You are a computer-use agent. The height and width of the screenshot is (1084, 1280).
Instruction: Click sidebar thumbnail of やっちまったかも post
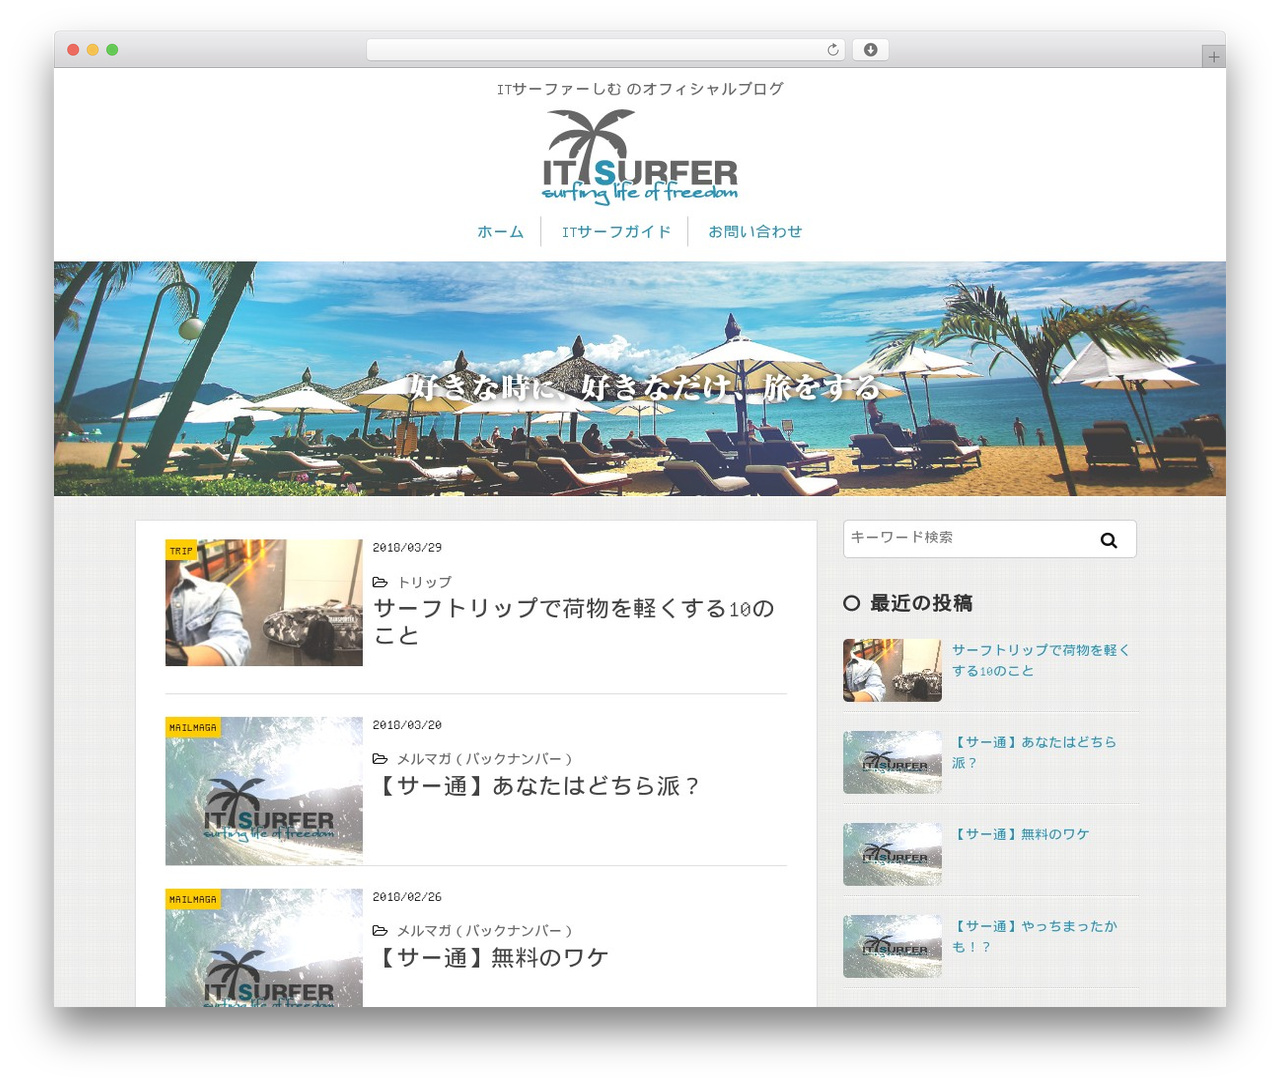pos(892,946)
